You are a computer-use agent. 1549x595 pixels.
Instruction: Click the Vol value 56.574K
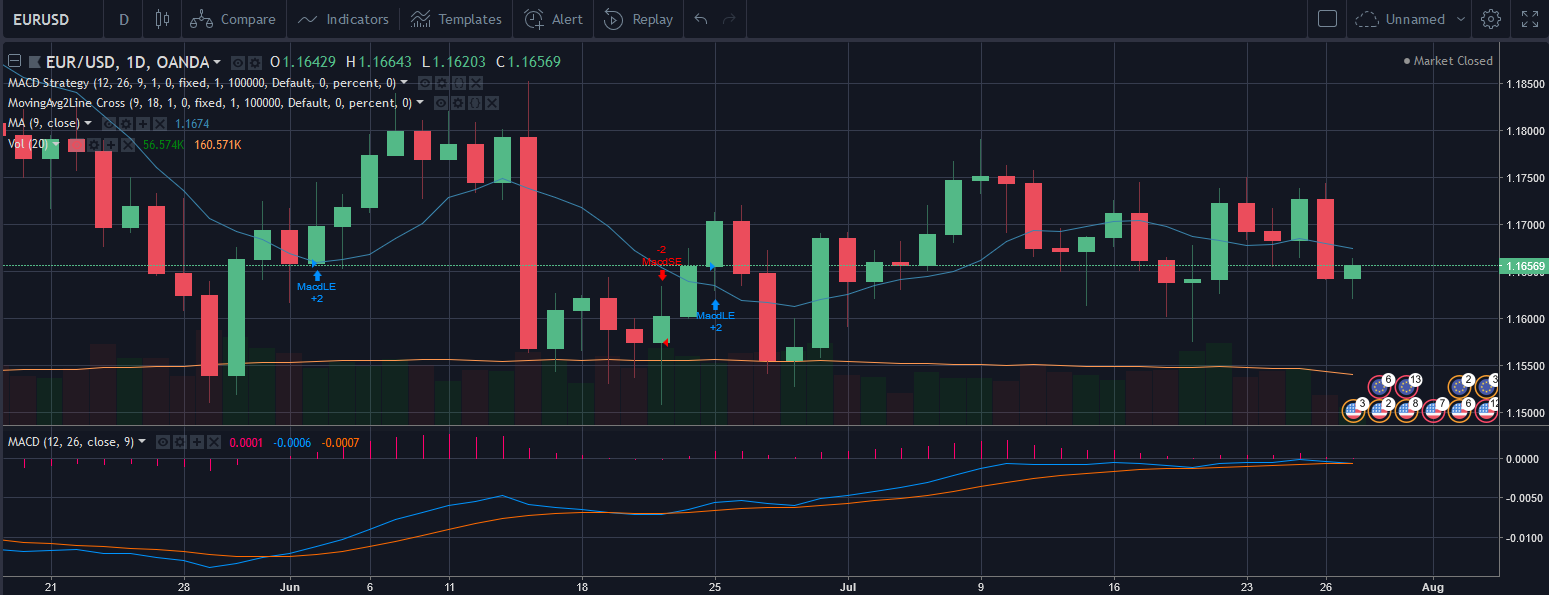pyautogui.click(x=163, y=145)
